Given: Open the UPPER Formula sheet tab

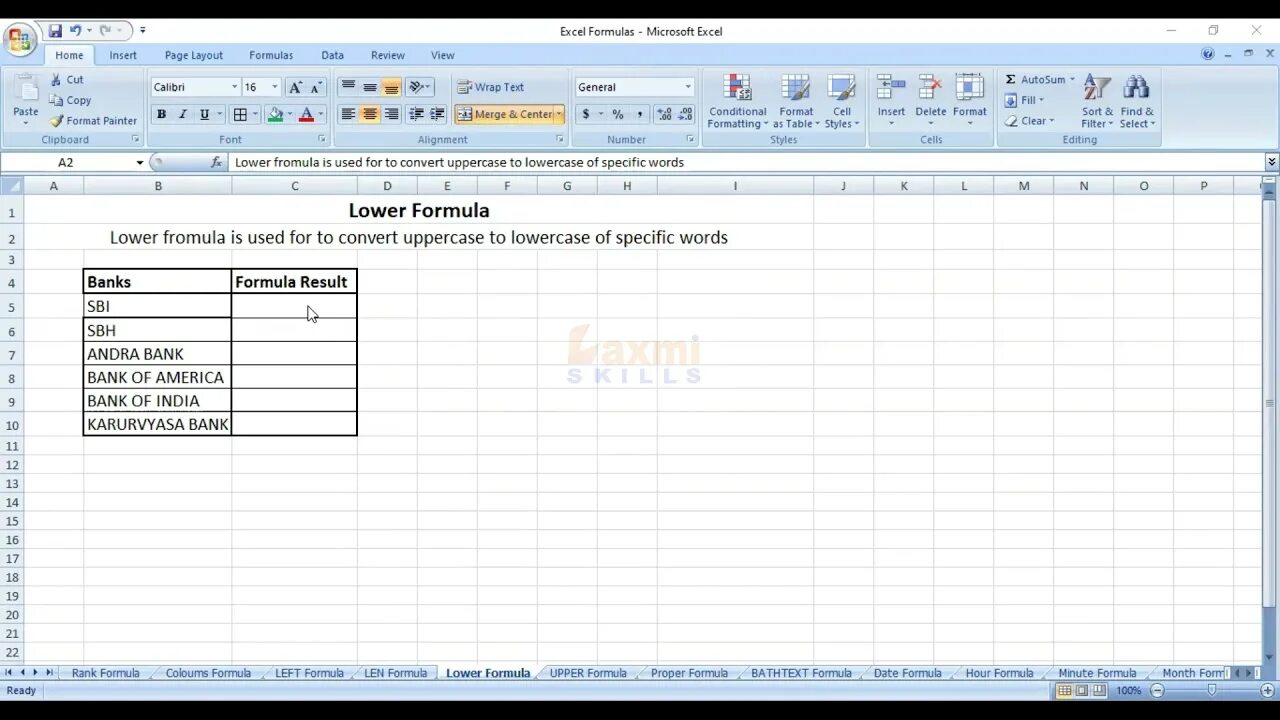Looking at the screenshot, I should pos(588,673).
